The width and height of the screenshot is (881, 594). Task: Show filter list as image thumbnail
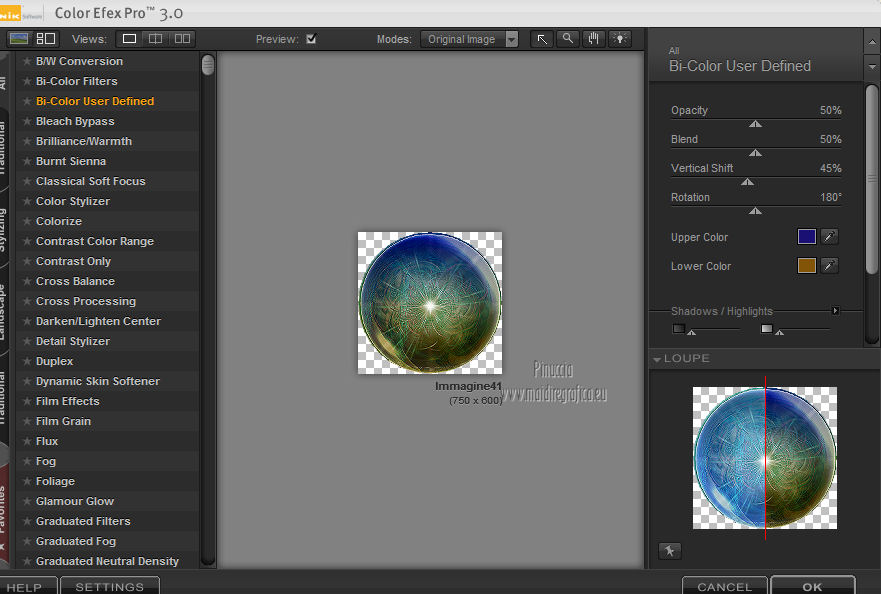[19, 39]
